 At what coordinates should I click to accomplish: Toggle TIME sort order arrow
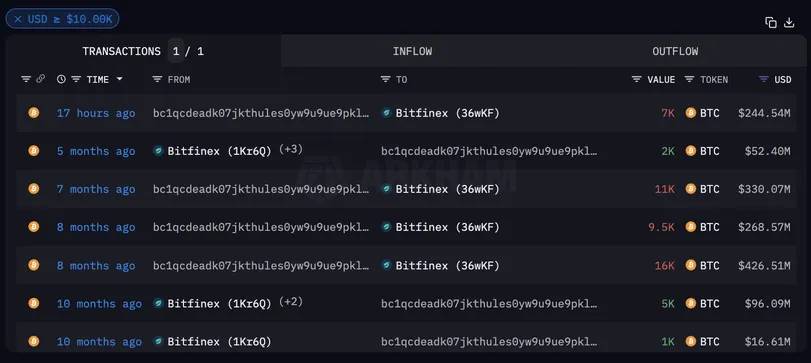click(x=119, y=80)
